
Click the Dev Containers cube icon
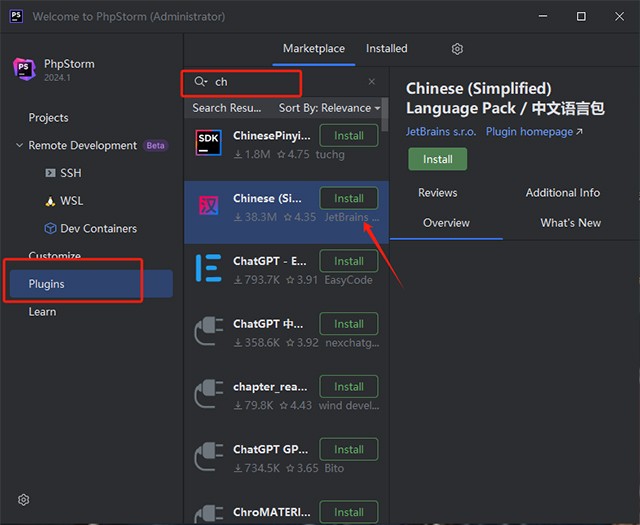(x=50, y=228)
